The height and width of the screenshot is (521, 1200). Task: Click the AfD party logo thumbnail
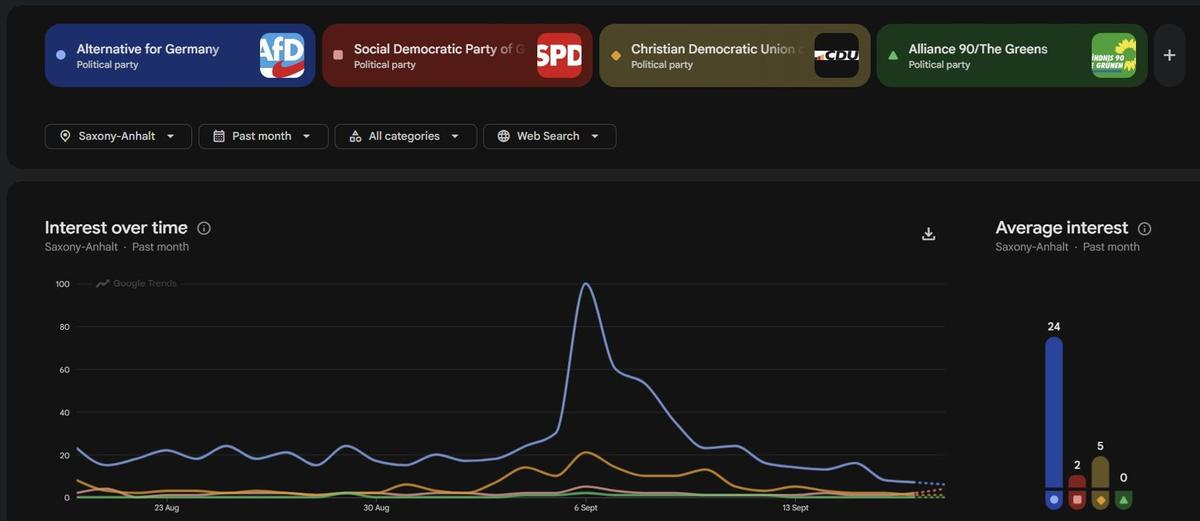point(282,55)
